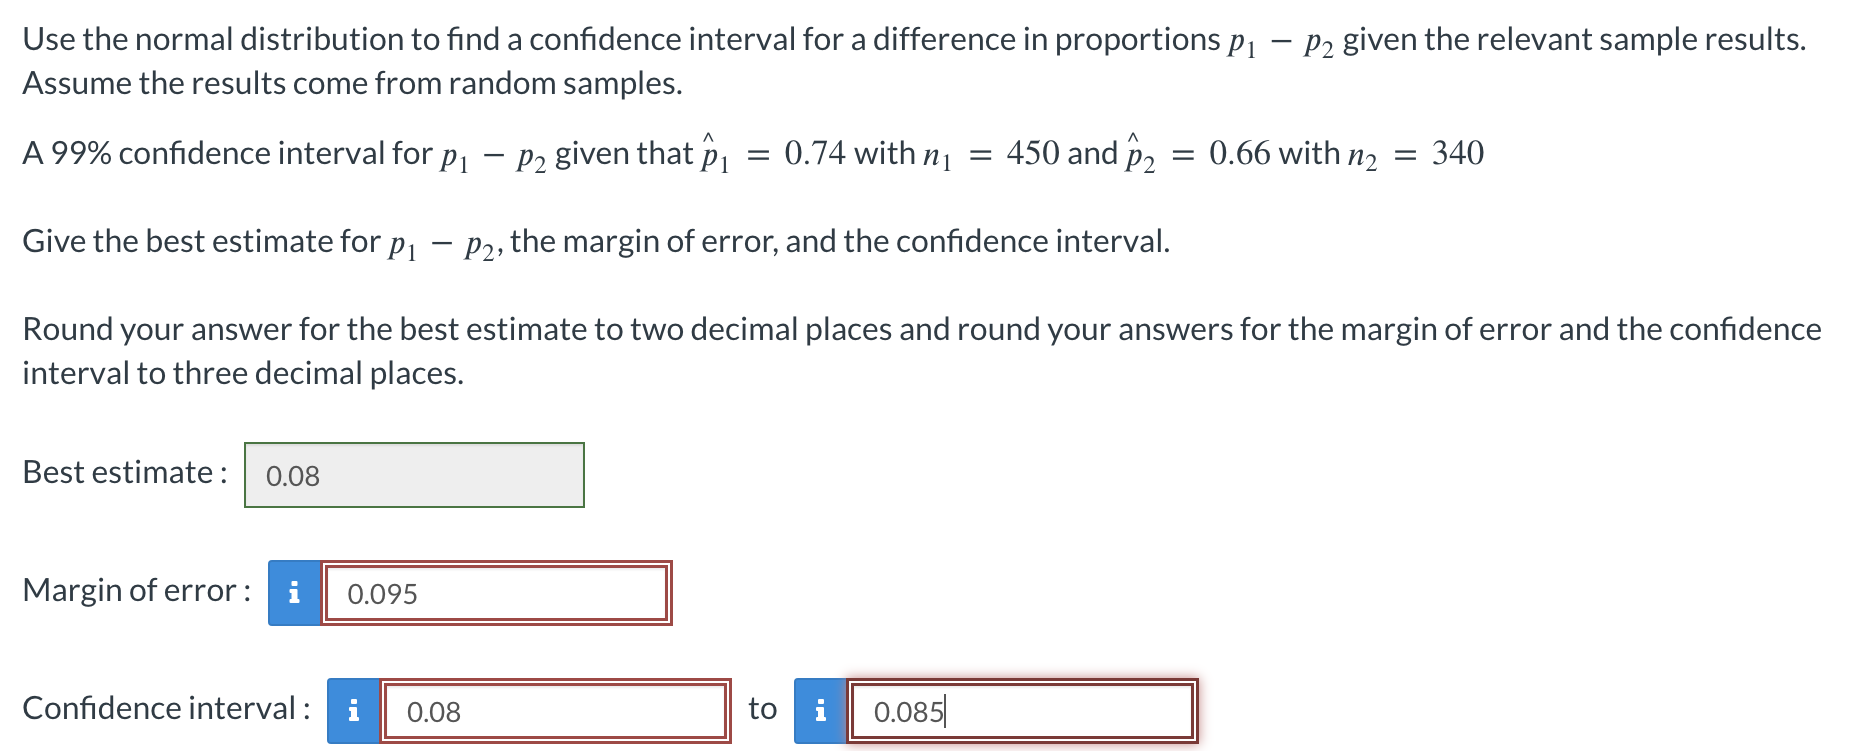Viewport: 1857px width, 751px height.
Task: Highlight the 0.08 text in the best estimate box
Action: 291,477
